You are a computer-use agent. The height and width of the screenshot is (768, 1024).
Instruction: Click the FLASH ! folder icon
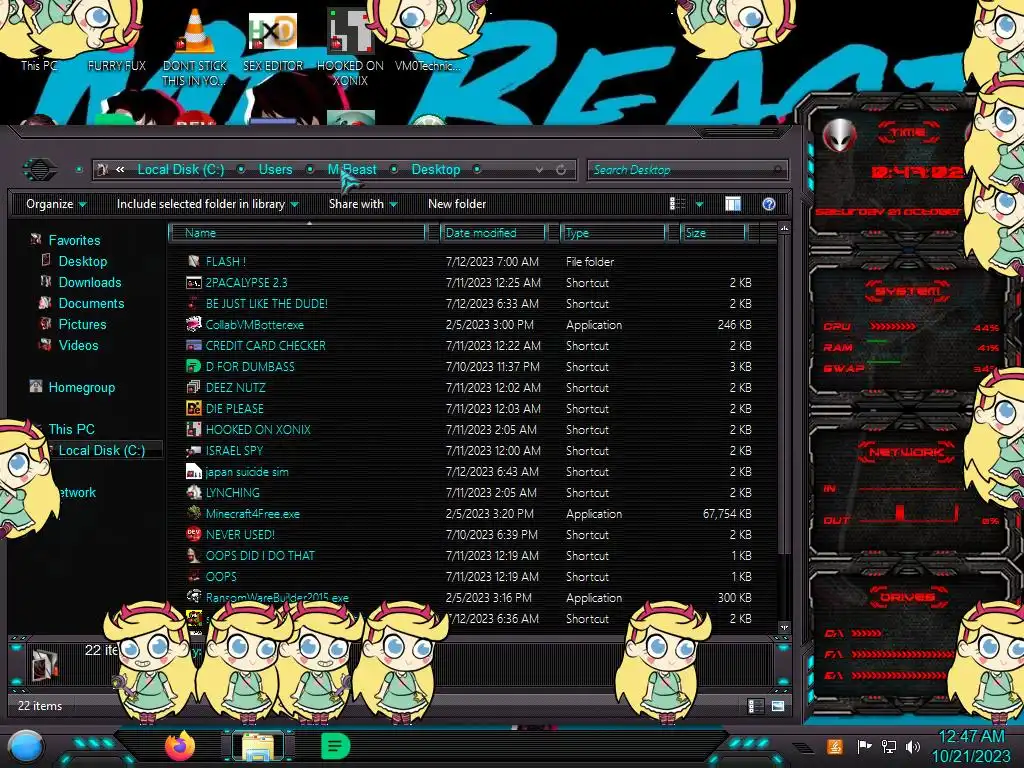pos(193,261)
